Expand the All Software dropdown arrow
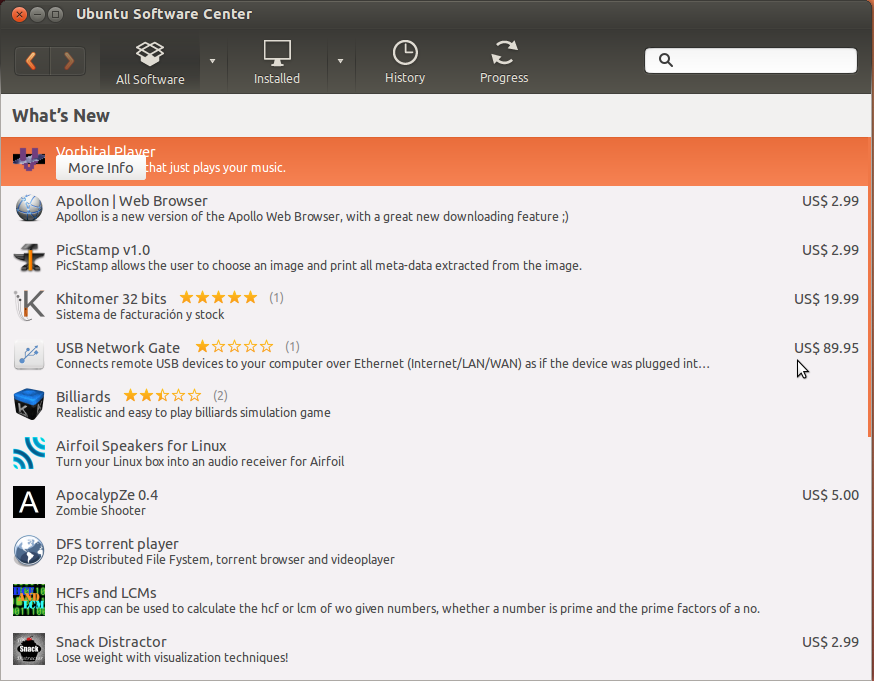Screen dimensions: 874x681 (x=210, y=60)
